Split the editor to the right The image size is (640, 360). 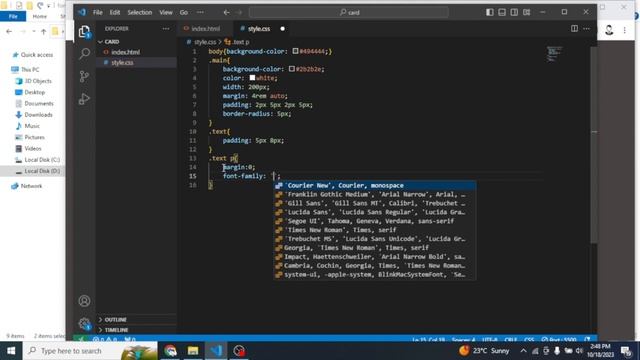574,29
